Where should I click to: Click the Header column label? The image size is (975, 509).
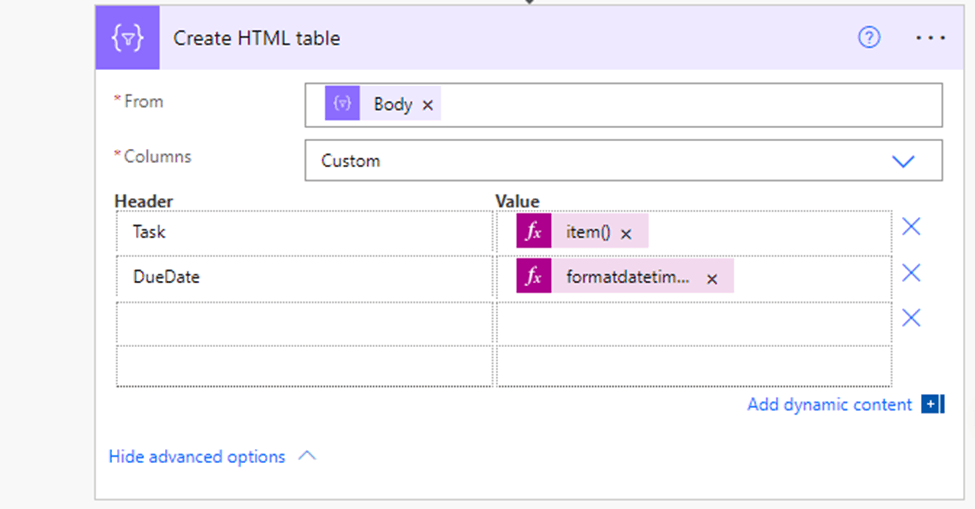pyautogui.click(x=144, y=201)
